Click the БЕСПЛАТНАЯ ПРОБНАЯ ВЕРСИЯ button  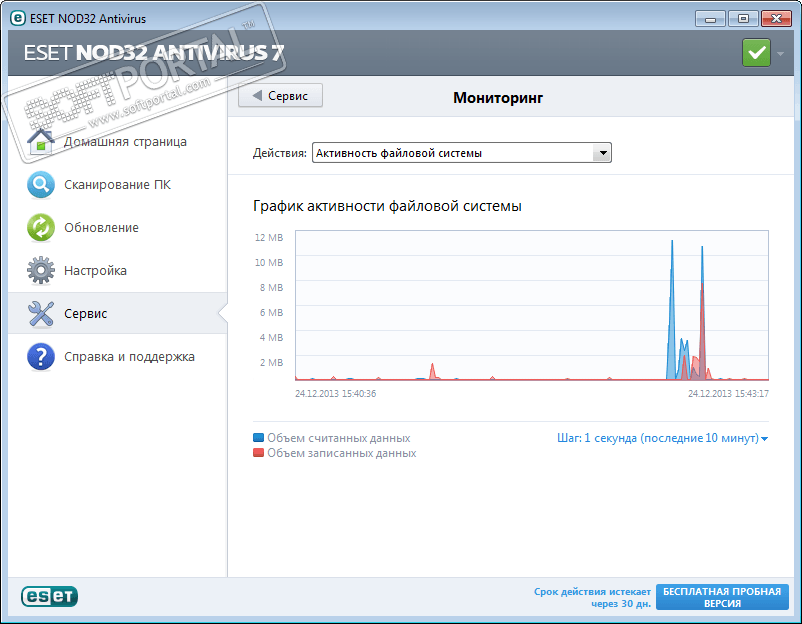click(722, 597)
